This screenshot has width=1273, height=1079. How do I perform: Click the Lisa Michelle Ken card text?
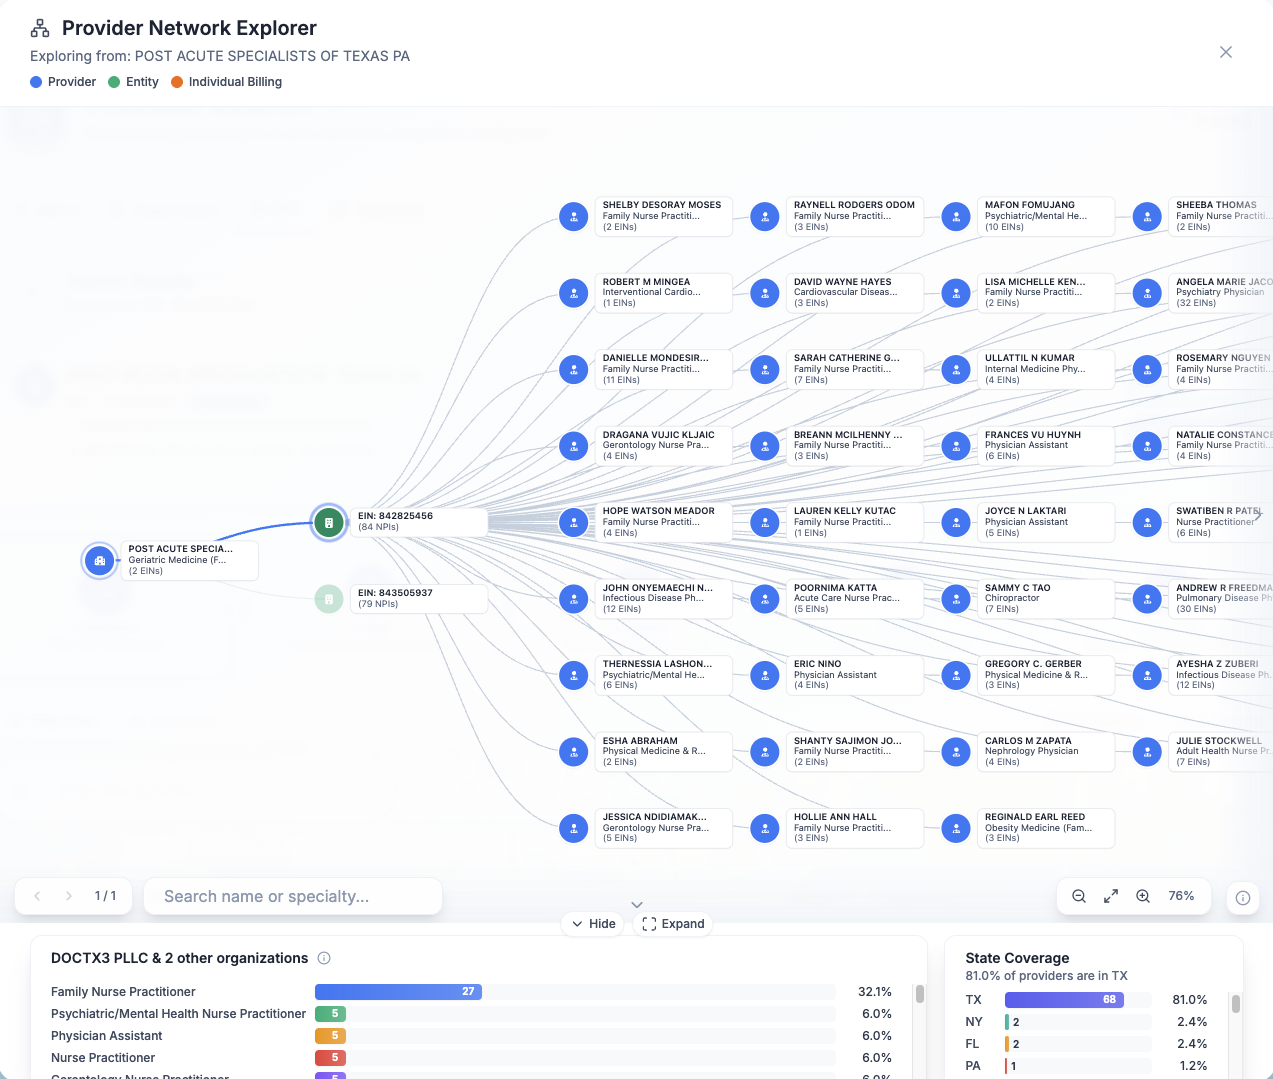(x=1035, y=292)
